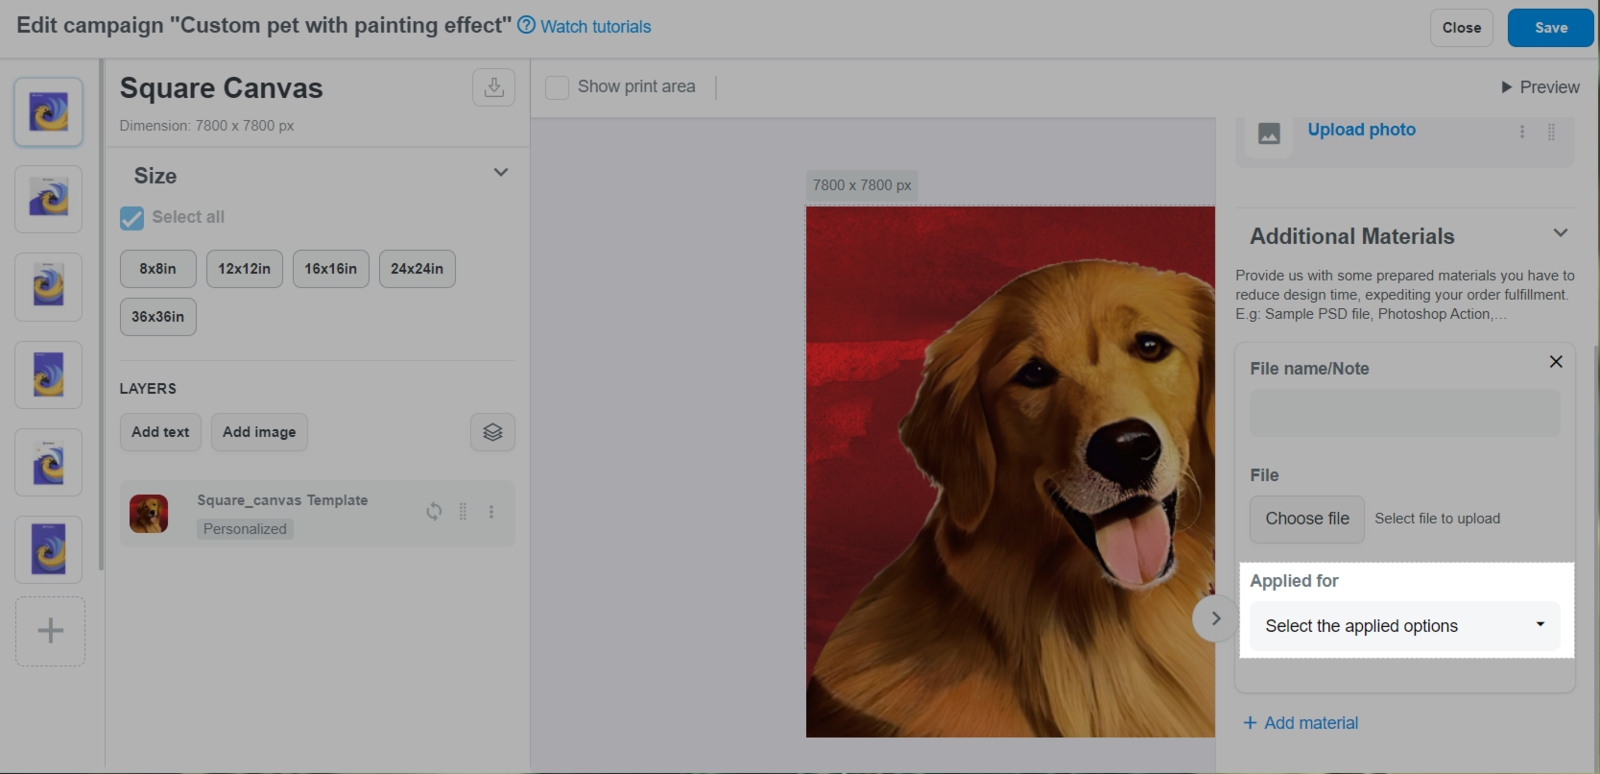1600x774 pixels.
Task: Click the Choose file button
Action: (1307, 519)
